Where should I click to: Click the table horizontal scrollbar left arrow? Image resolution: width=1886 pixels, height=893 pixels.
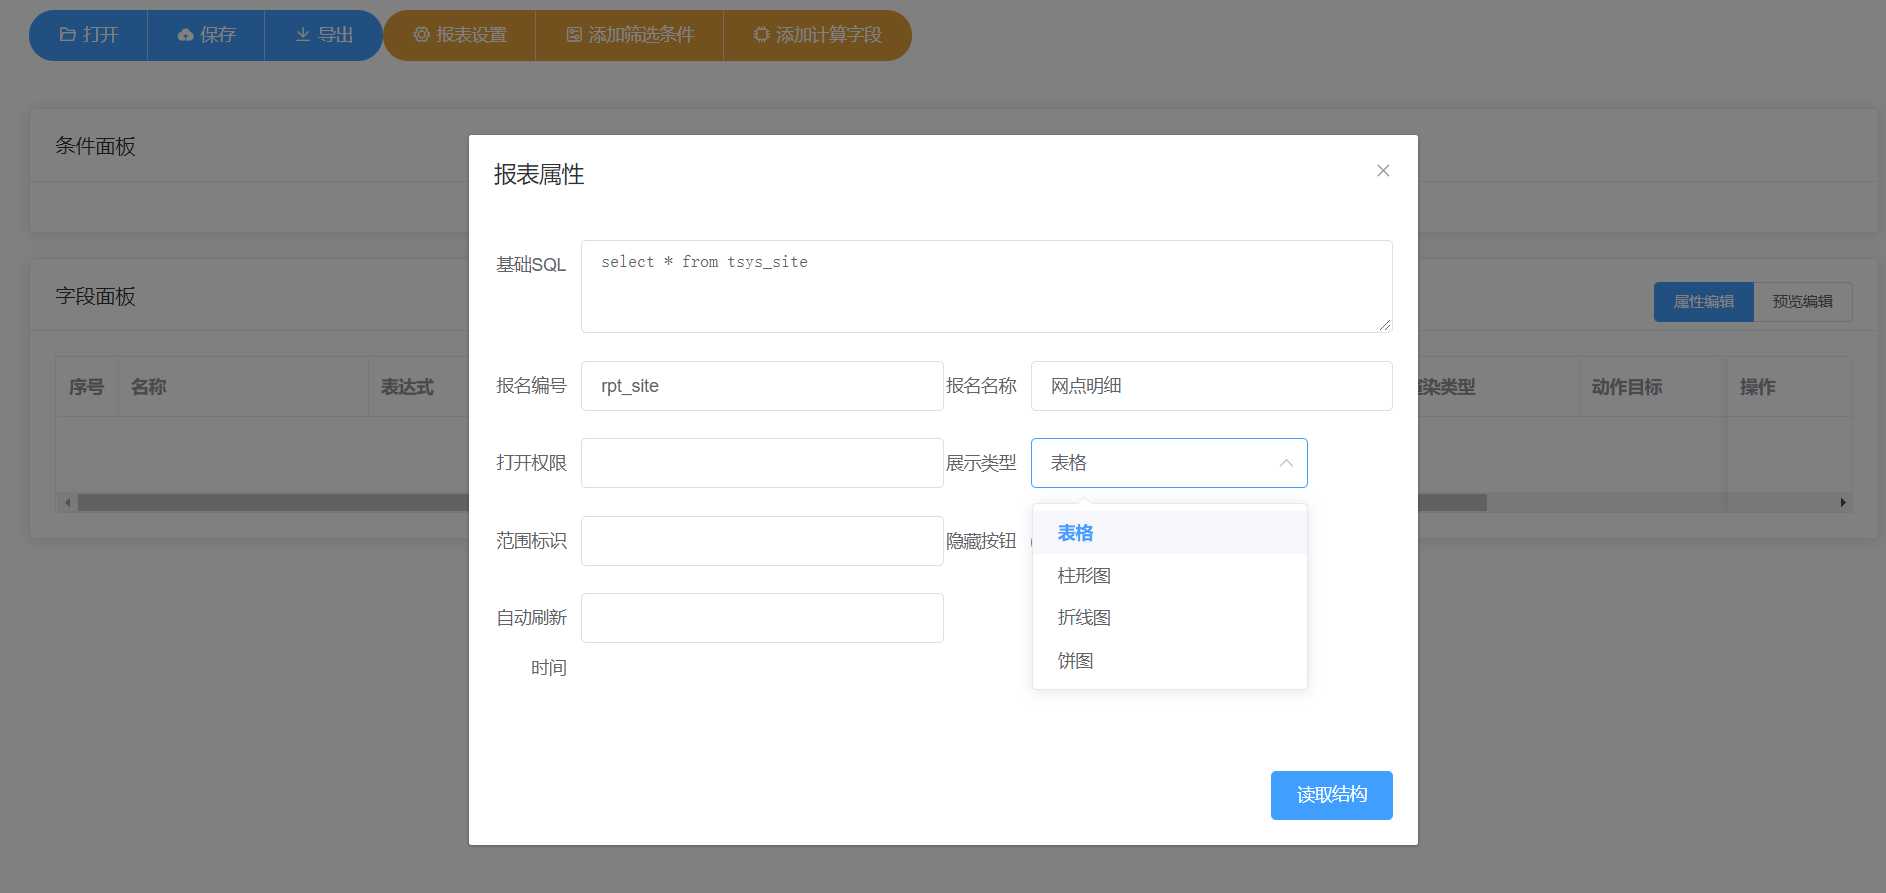pyautogui.click(x=67, y=503)
